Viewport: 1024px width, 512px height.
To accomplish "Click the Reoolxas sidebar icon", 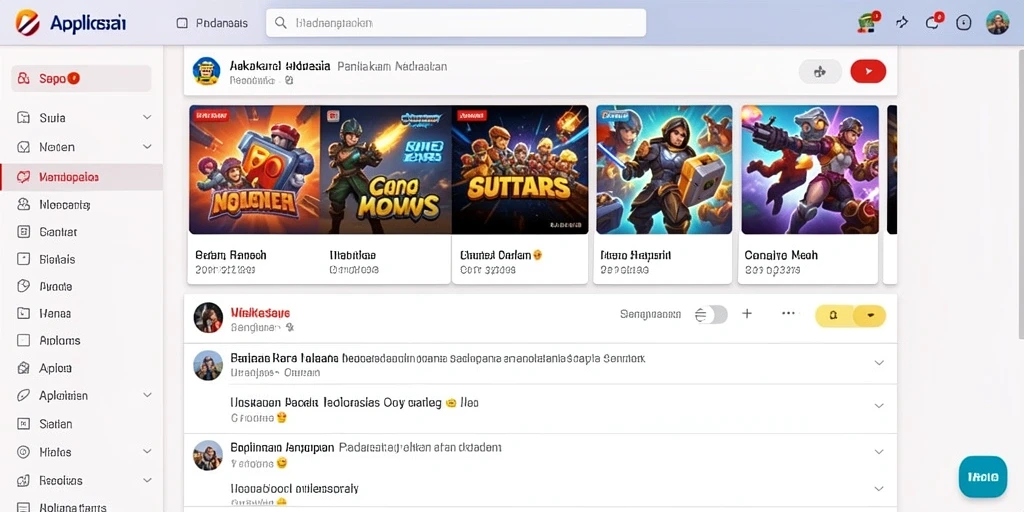I will coord(24,481).
